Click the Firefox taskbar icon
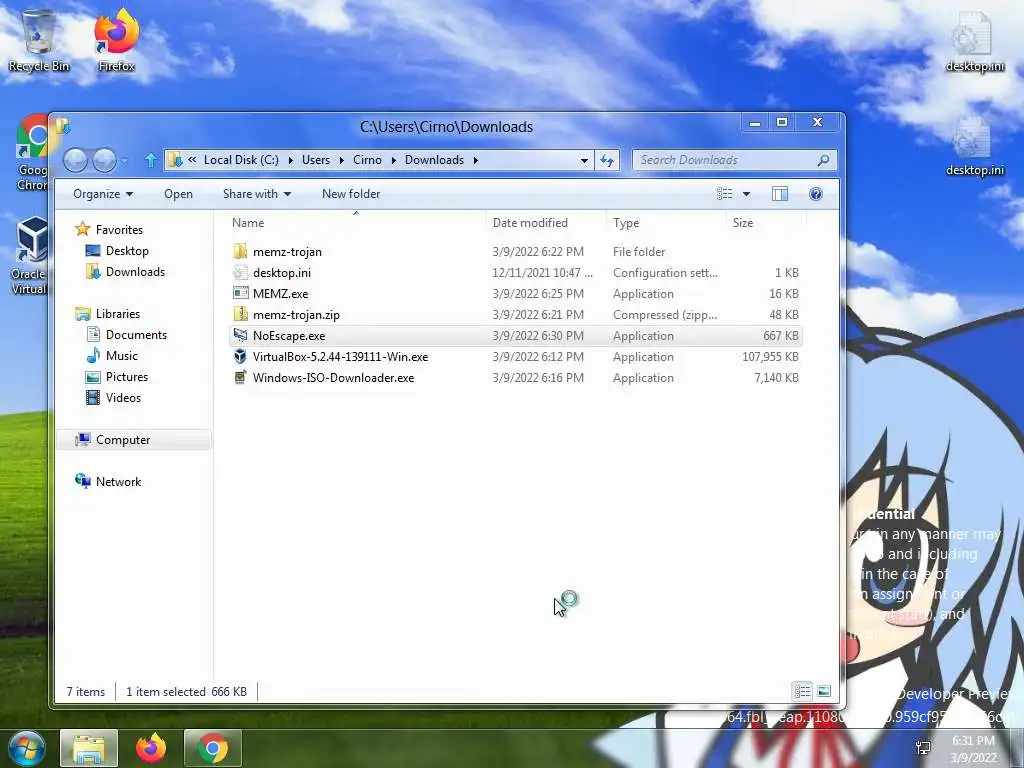 (151, 748)
